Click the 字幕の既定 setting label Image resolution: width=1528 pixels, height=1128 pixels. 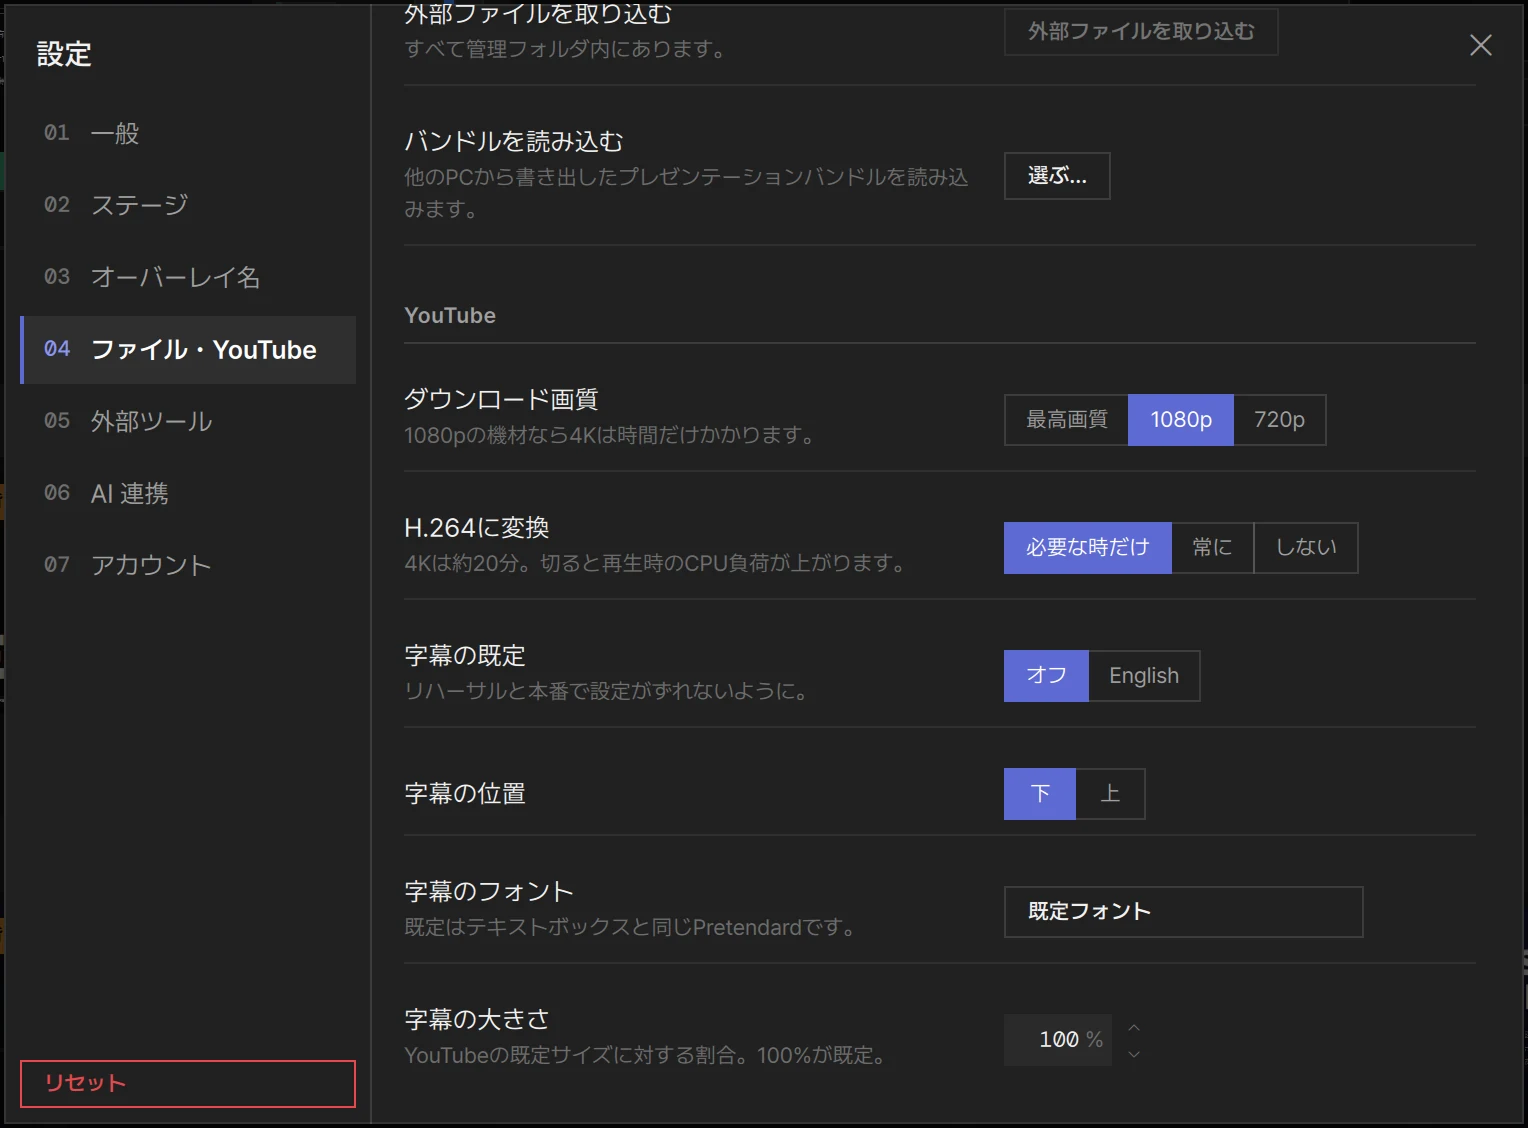tap(465, 655)
